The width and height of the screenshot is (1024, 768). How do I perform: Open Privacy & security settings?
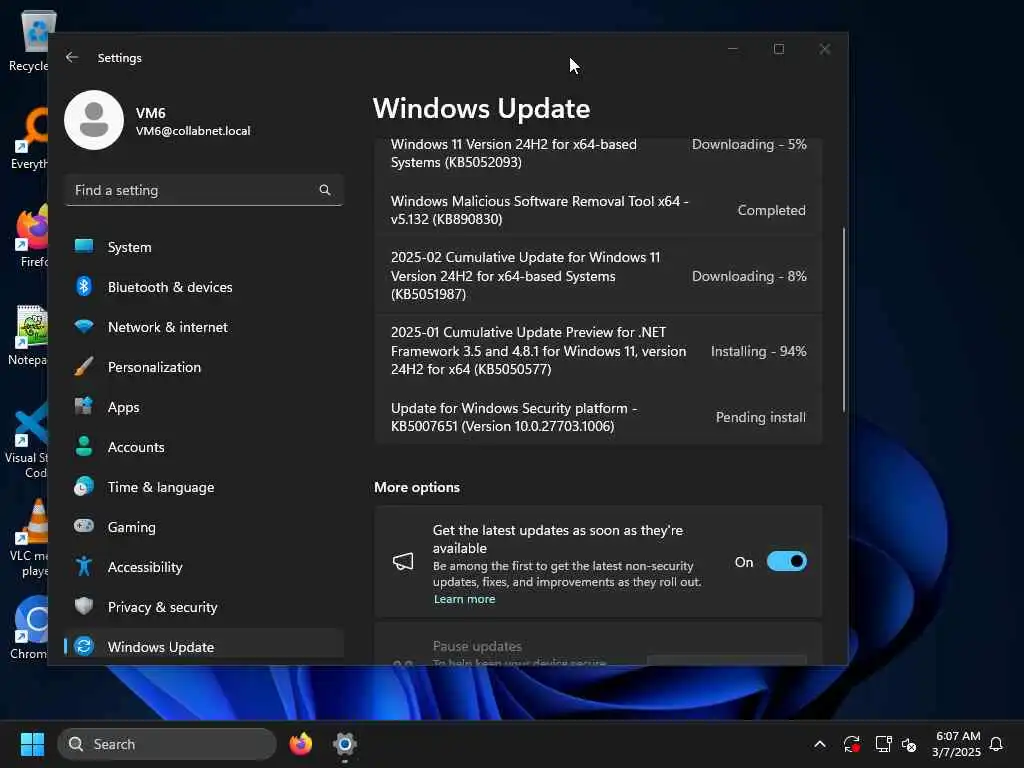[x=204, y=607]
